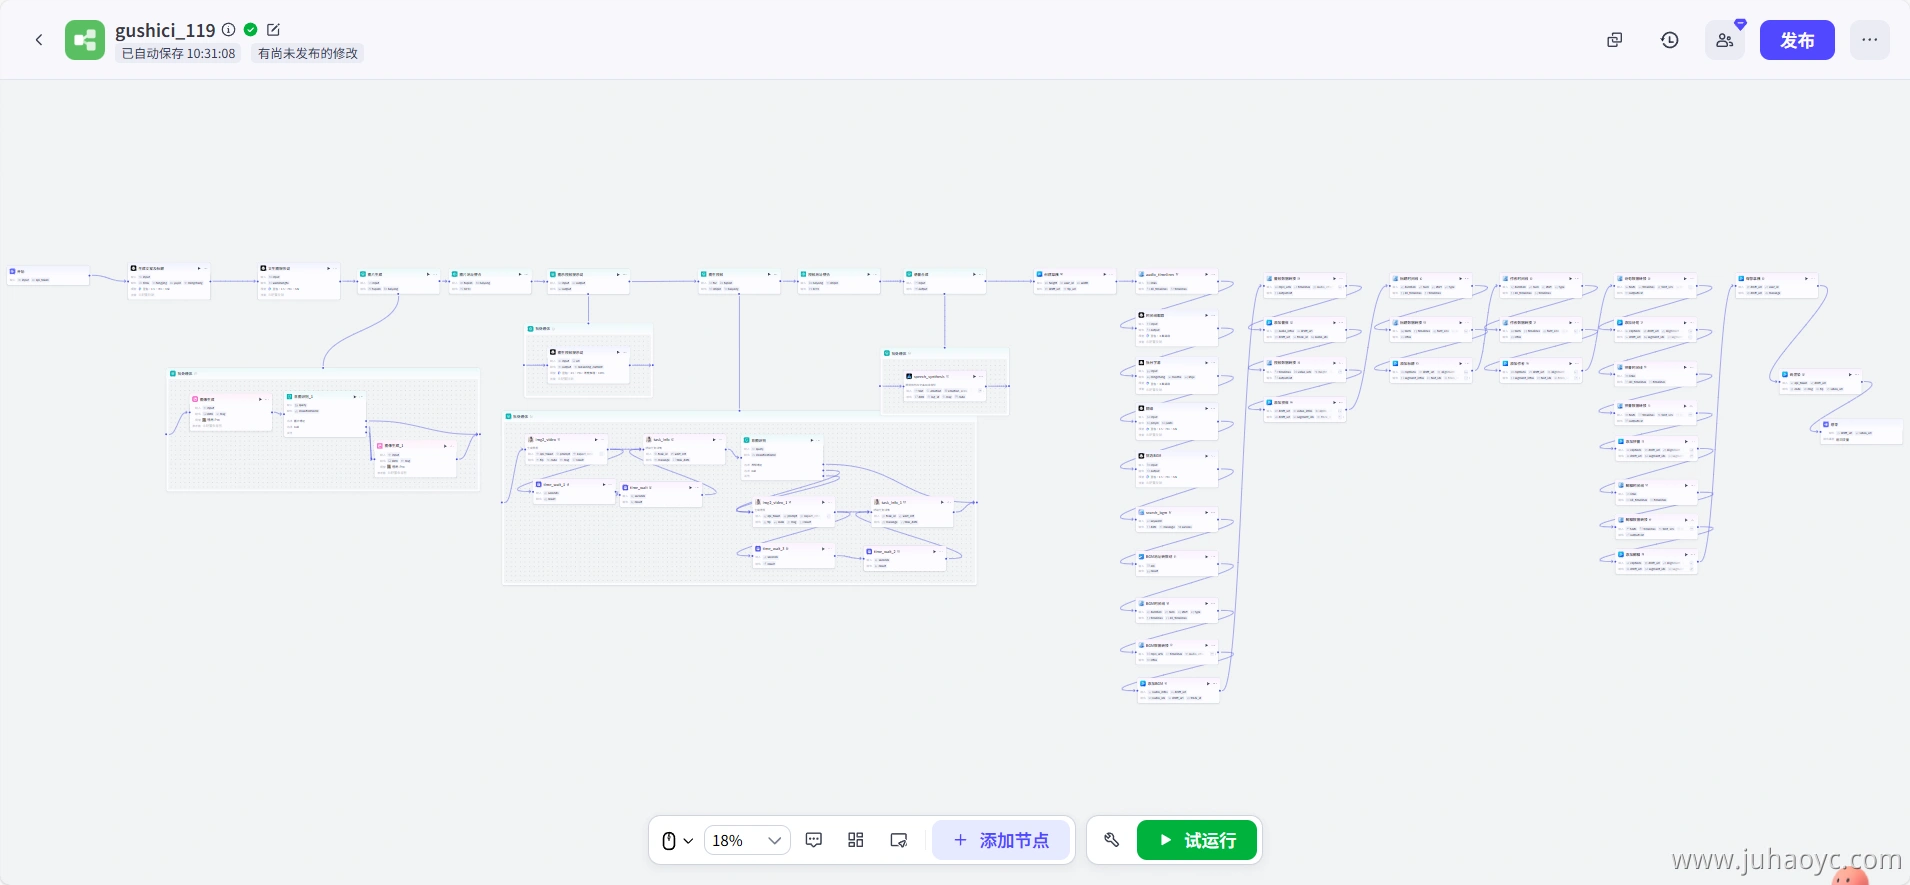1910x885 pixels.
Task: Open the three-dot more options menu
Action: (1869, 40)
